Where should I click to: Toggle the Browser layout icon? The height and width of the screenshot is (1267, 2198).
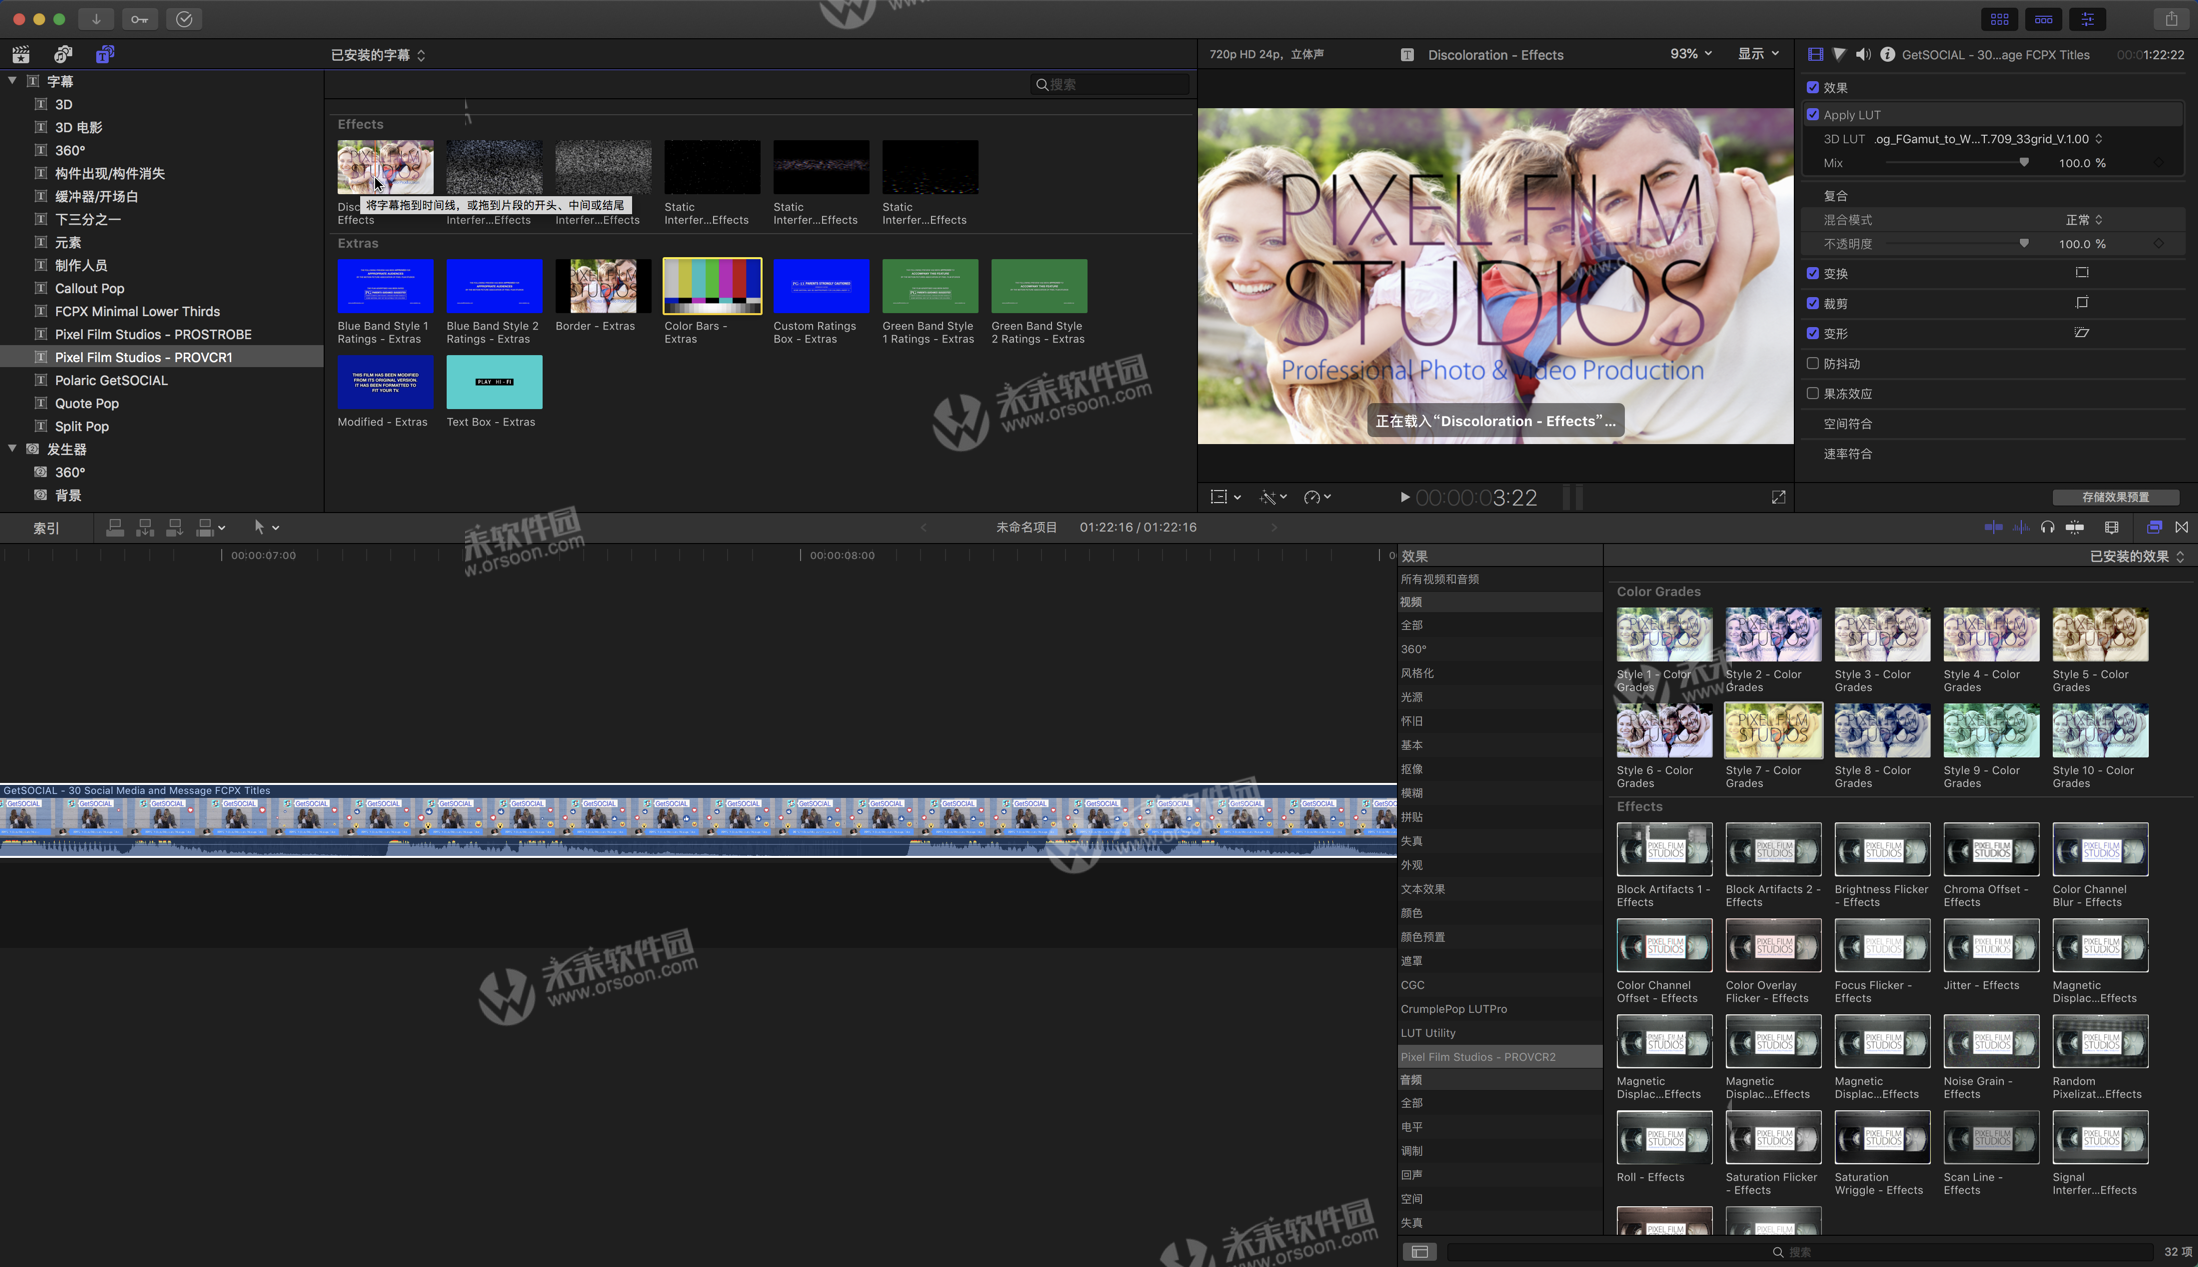click(2000, 19)
